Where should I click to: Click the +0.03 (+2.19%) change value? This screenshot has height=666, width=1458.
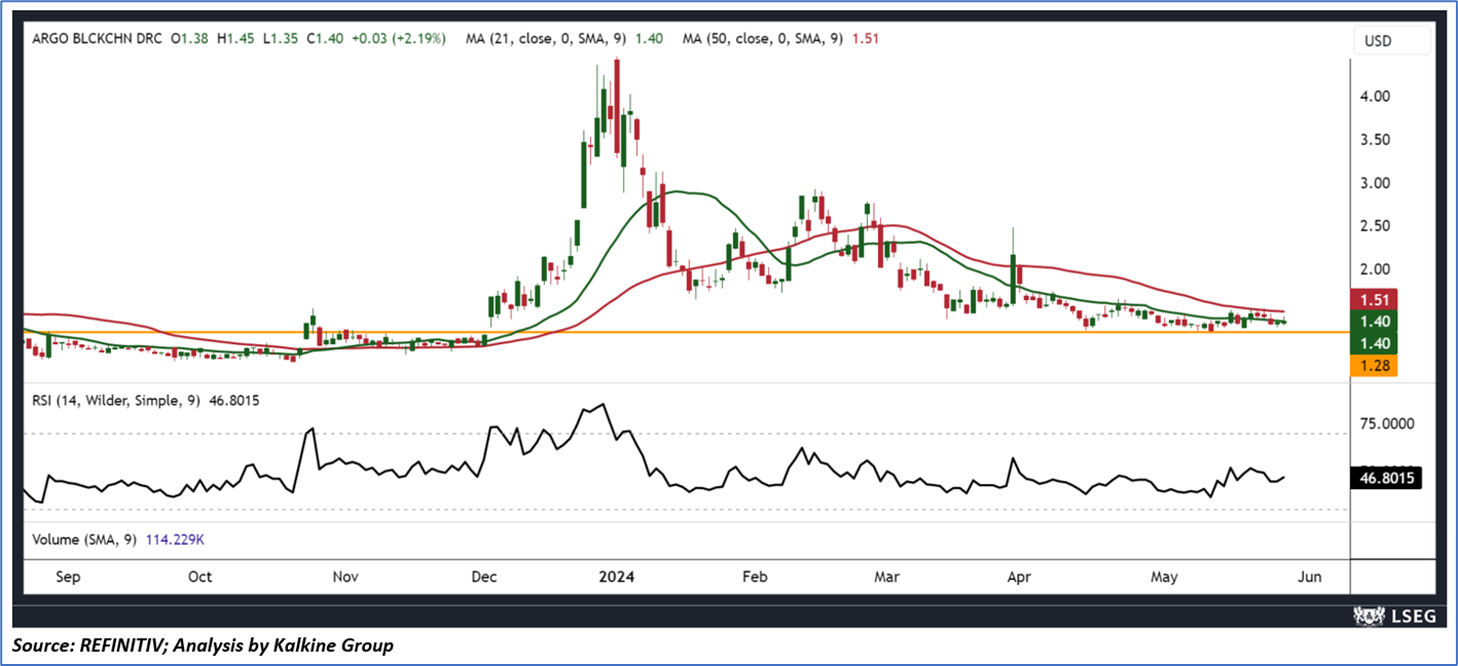[x=399, y=39]
